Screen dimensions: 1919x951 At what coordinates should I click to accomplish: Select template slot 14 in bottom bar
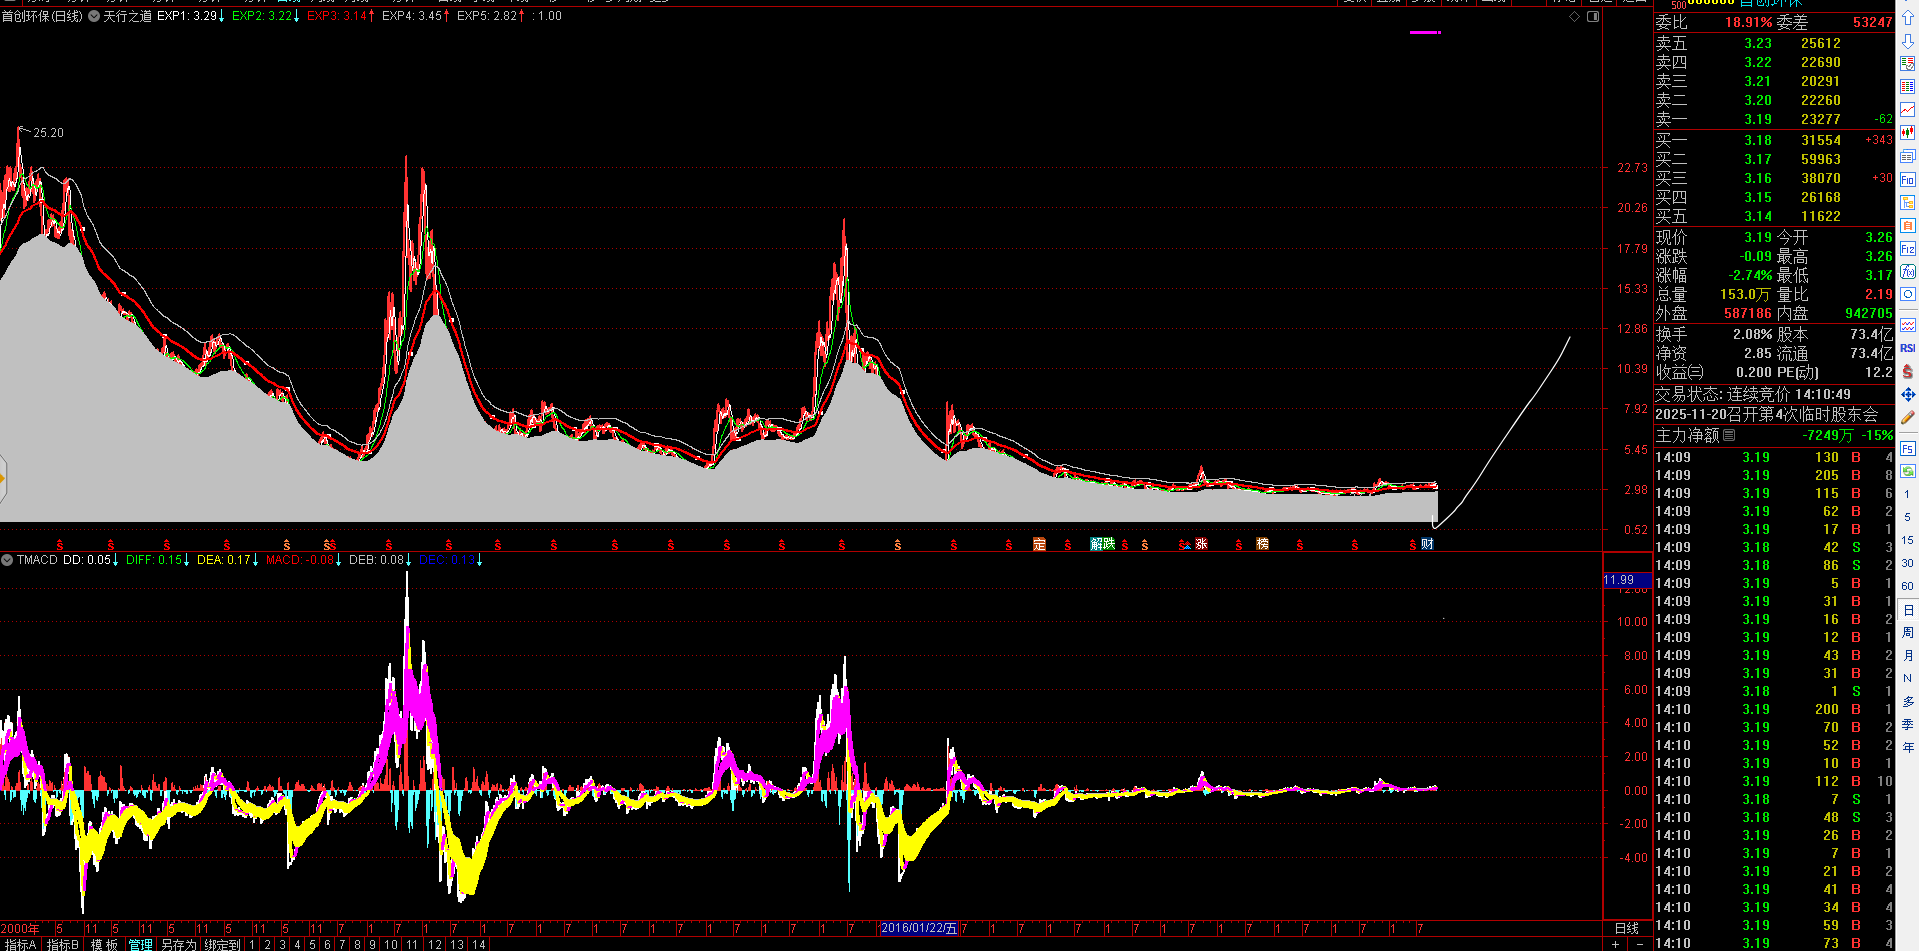(479, 944)
